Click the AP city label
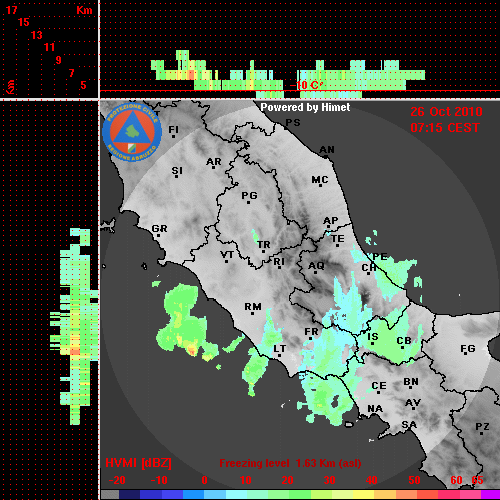Viewport: 500px width, 500px height. 331,221
